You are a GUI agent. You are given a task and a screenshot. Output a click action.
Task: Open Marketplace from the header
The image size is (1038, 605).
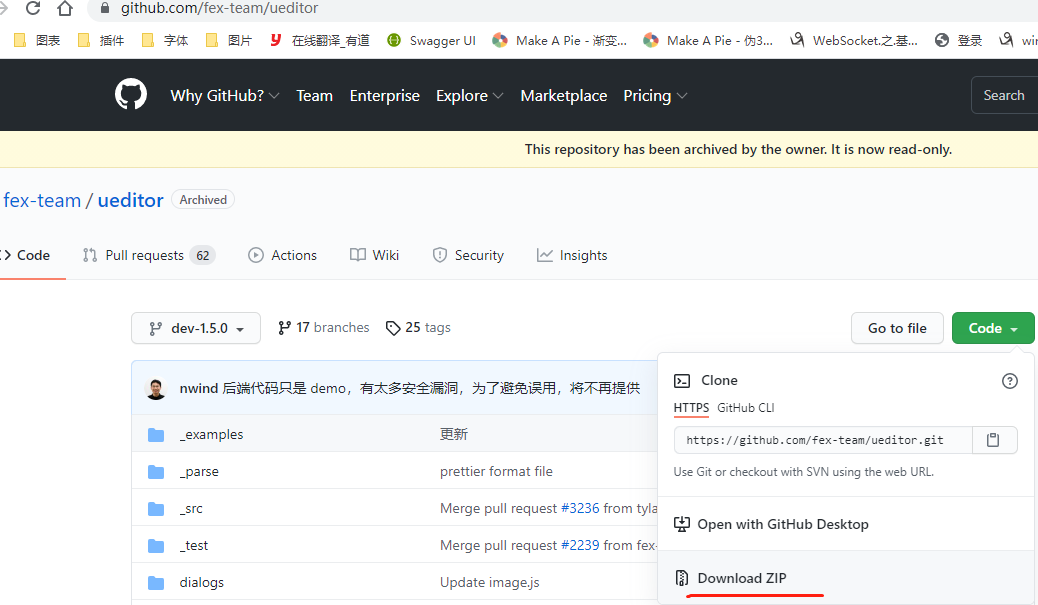point(564,96)
